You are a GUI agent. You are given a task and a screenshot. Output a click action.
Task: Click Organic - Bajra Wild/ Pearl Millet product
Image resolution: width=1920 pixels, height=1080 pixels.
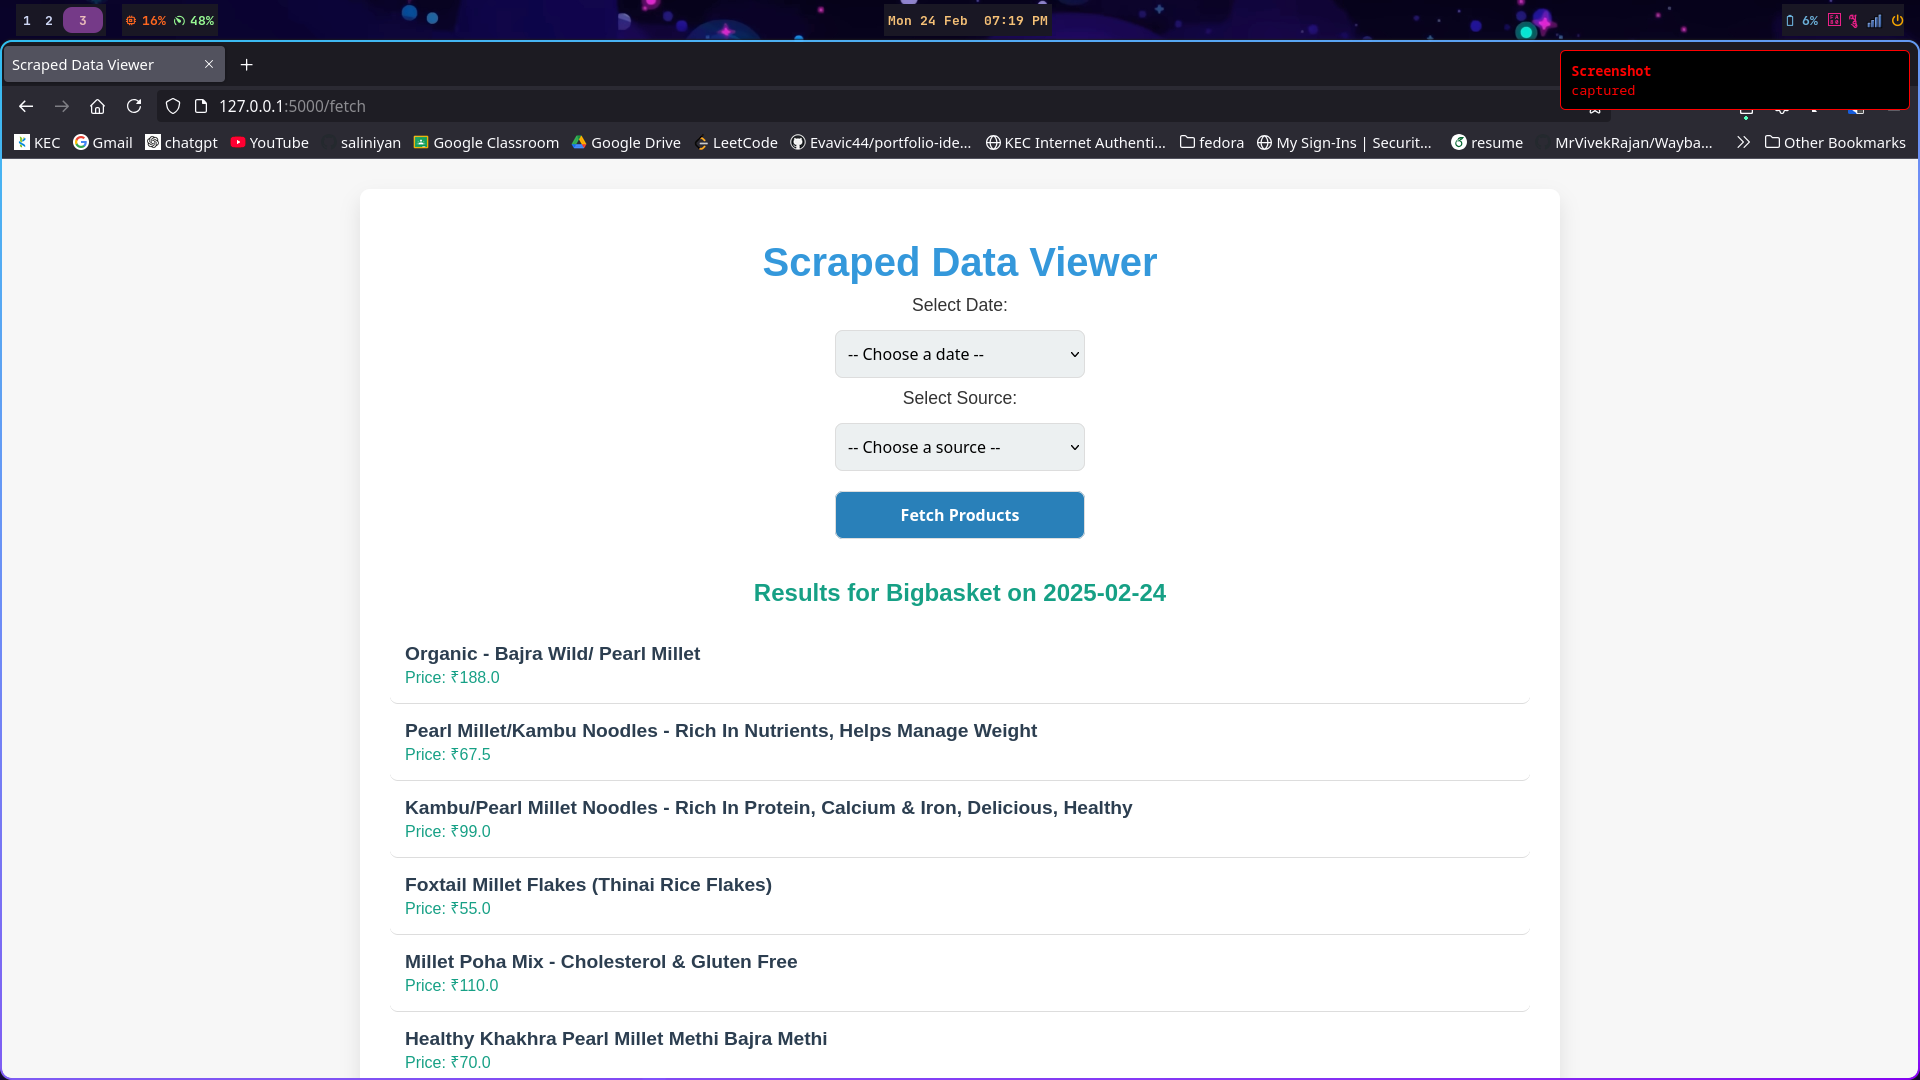click(552, 654)
